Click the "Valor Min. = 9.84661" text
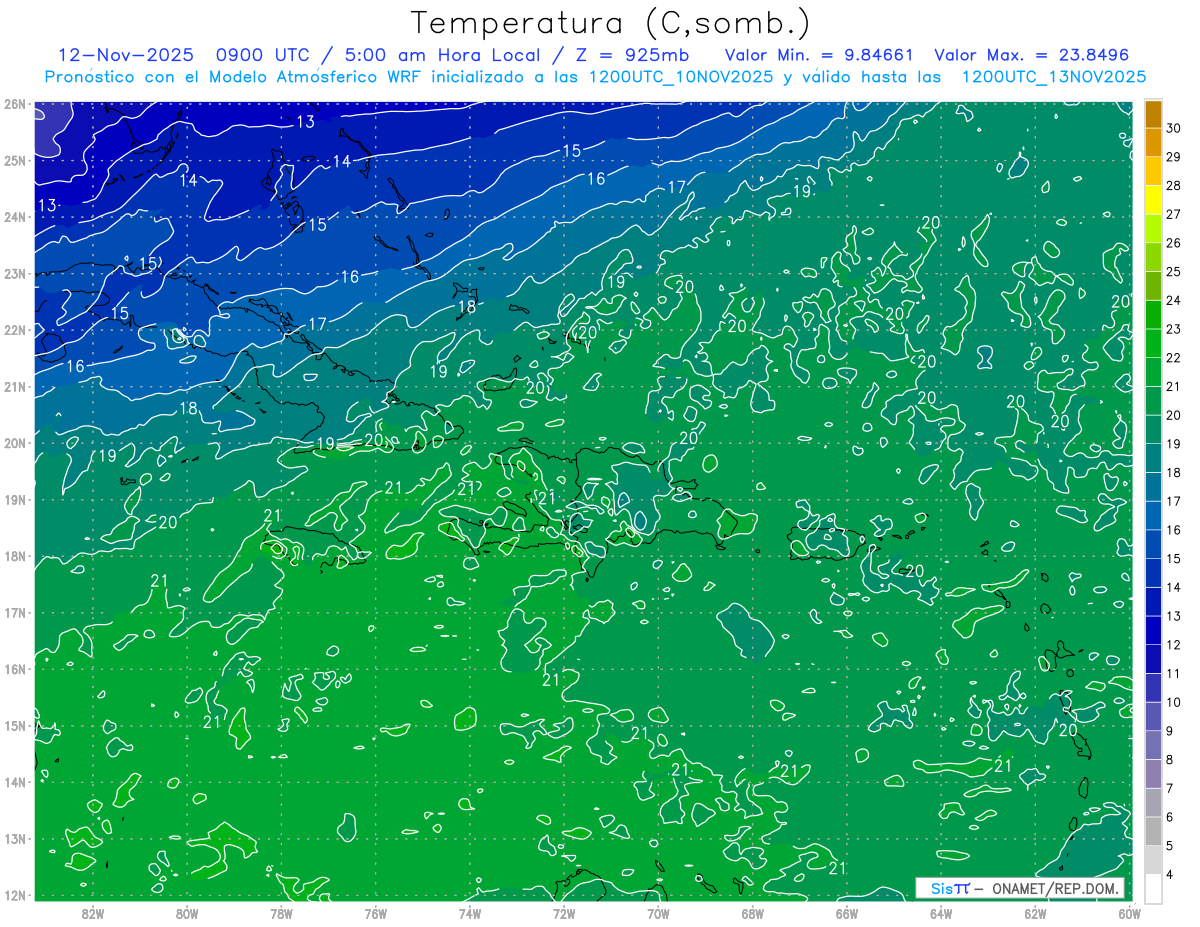This screenshot has height=927, width=1200. pyautogui.click(x=819, y=55)
